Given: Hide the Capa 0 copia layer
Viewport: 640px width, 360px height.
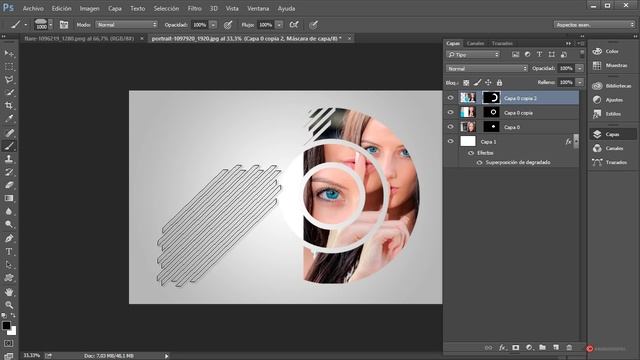Looking at the screenshot, I should [451, 112].
